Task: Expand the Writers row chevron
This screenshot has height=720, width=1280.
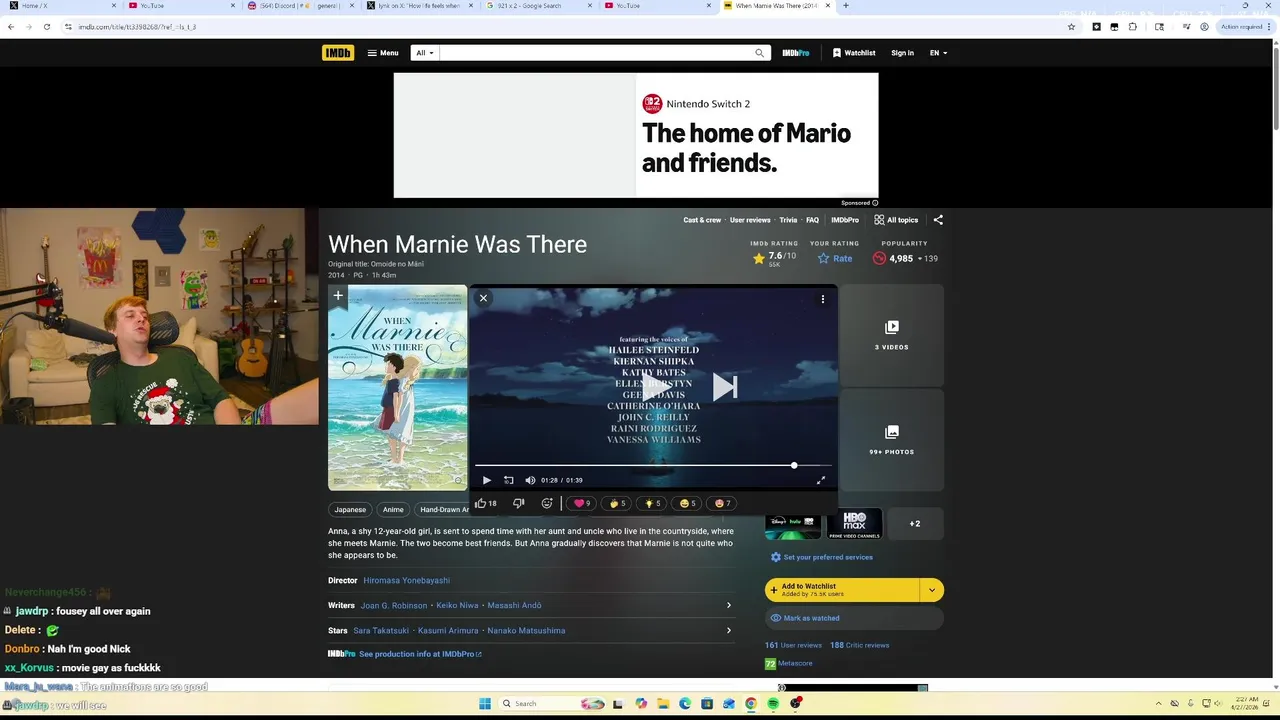Action: [728, 605]
